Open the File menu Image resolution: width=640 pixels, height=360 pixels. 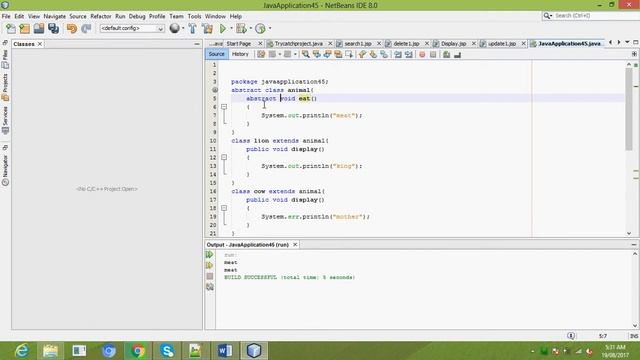click(6, 16)
